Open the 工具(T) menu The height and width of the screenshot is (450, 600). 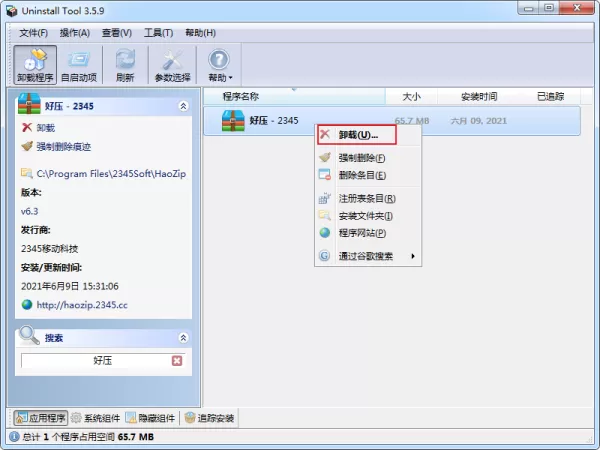pyautogui.click(x=158, y=33)
